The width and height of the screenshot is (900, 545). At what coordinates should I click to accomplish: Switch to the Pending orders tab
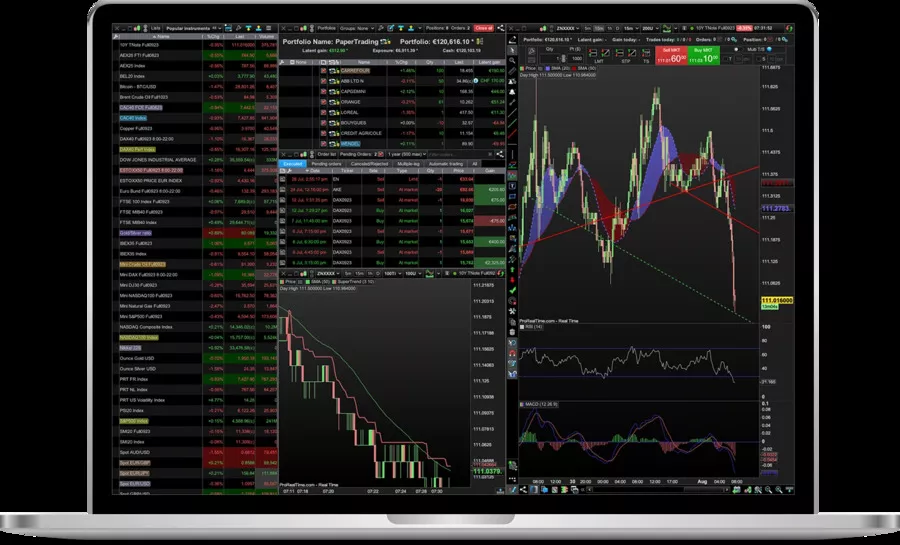pos(327,164)
